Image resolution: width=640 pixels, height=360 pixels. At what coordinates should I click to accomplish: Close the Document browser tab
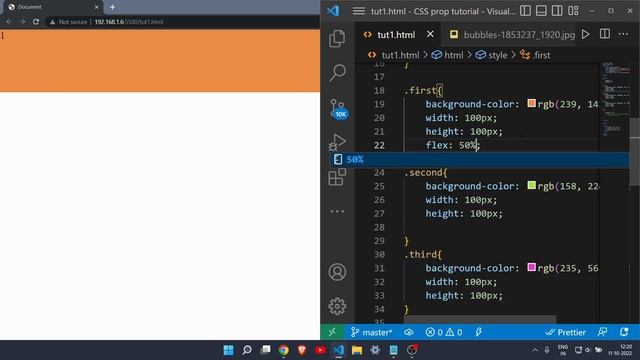pos(97,7)
